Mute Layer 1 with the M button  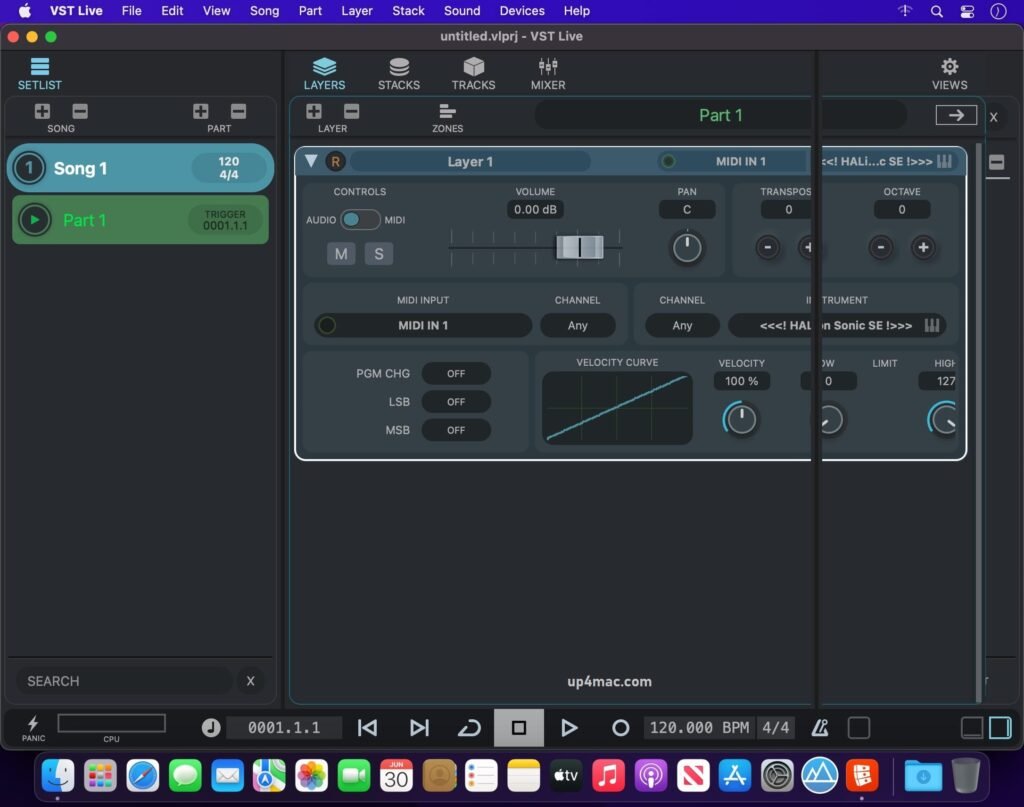point(341,254)
